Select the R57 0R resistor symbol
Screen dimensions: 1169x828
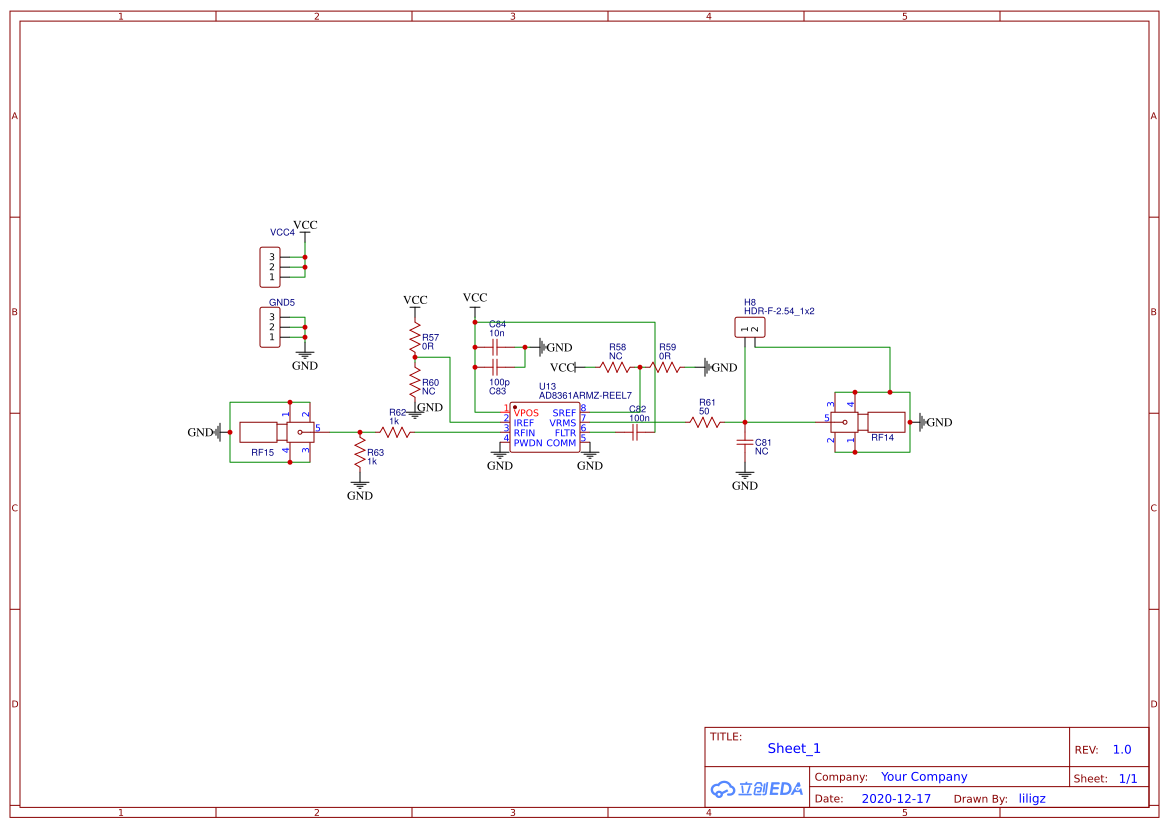coord(415,338)
